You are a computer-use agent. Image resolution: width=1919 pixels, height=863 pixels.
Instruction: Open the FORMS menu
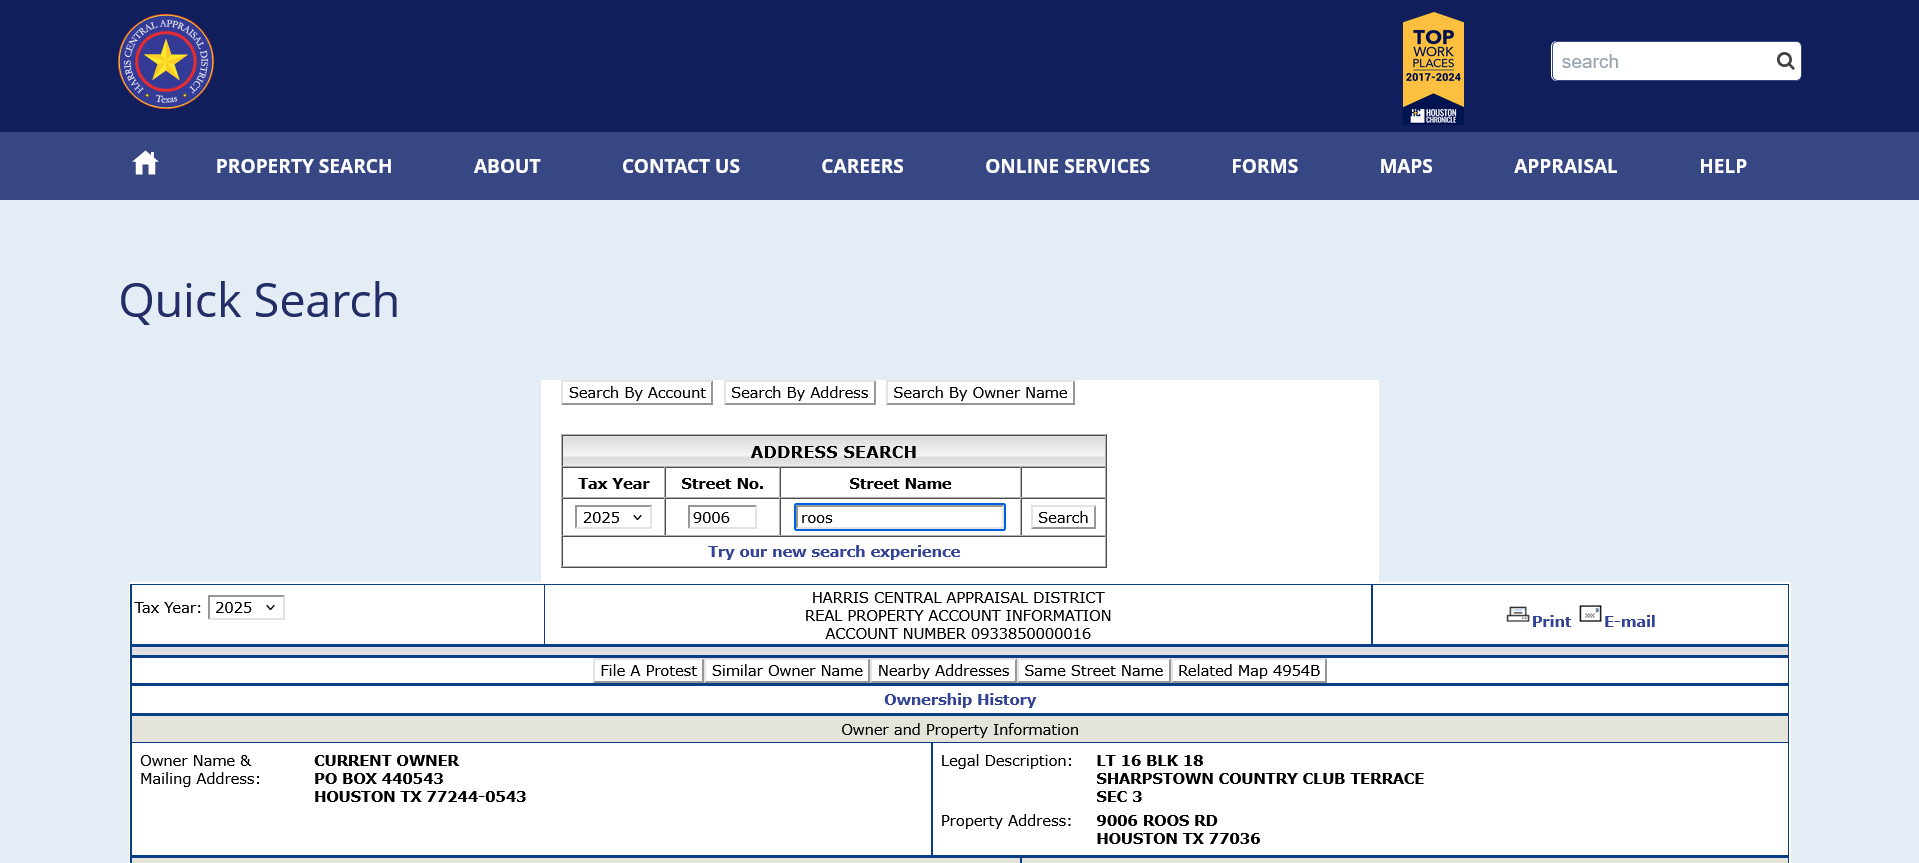coord(1264,166)
